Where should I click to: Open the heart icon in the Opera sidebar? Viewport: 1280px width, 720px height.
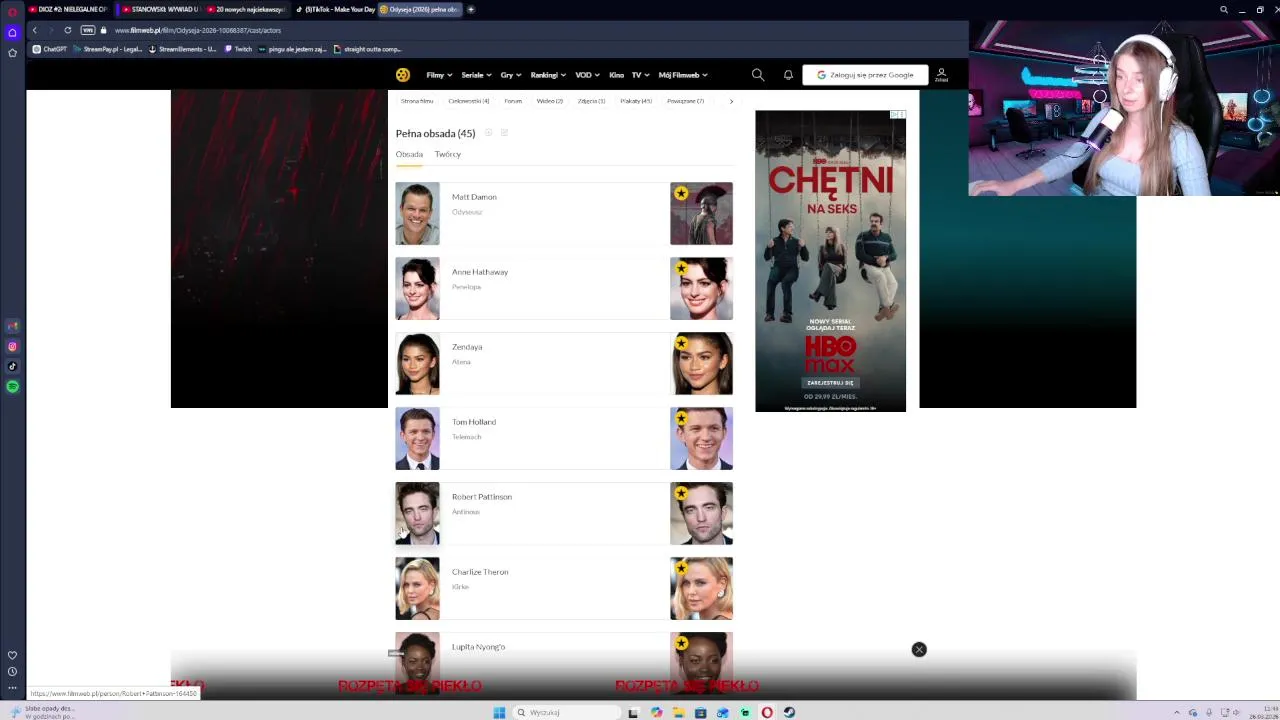pos(12,655)
